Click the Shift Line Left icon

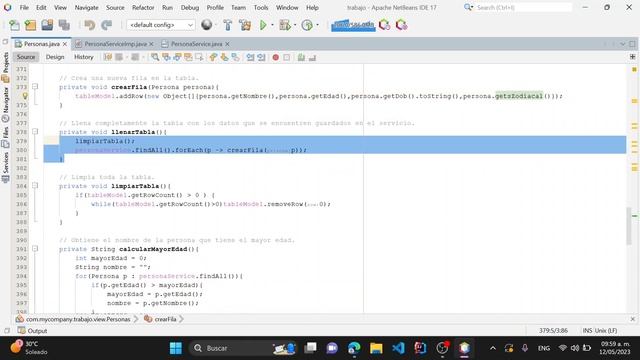[250, 58]
